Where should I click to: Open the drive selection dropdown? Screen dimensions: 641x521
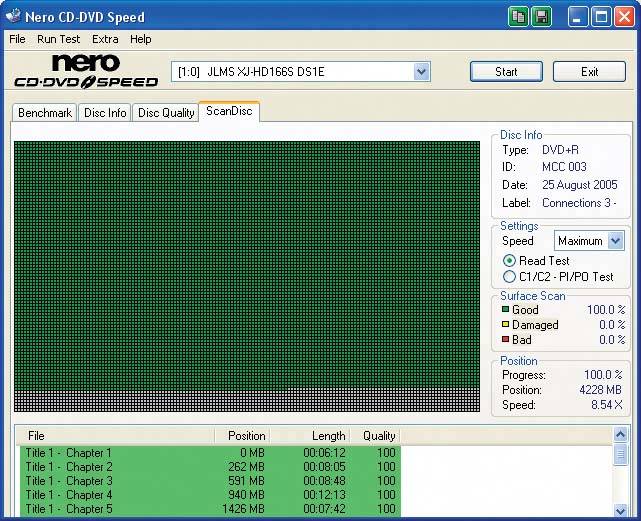click(x=421, y=72)
